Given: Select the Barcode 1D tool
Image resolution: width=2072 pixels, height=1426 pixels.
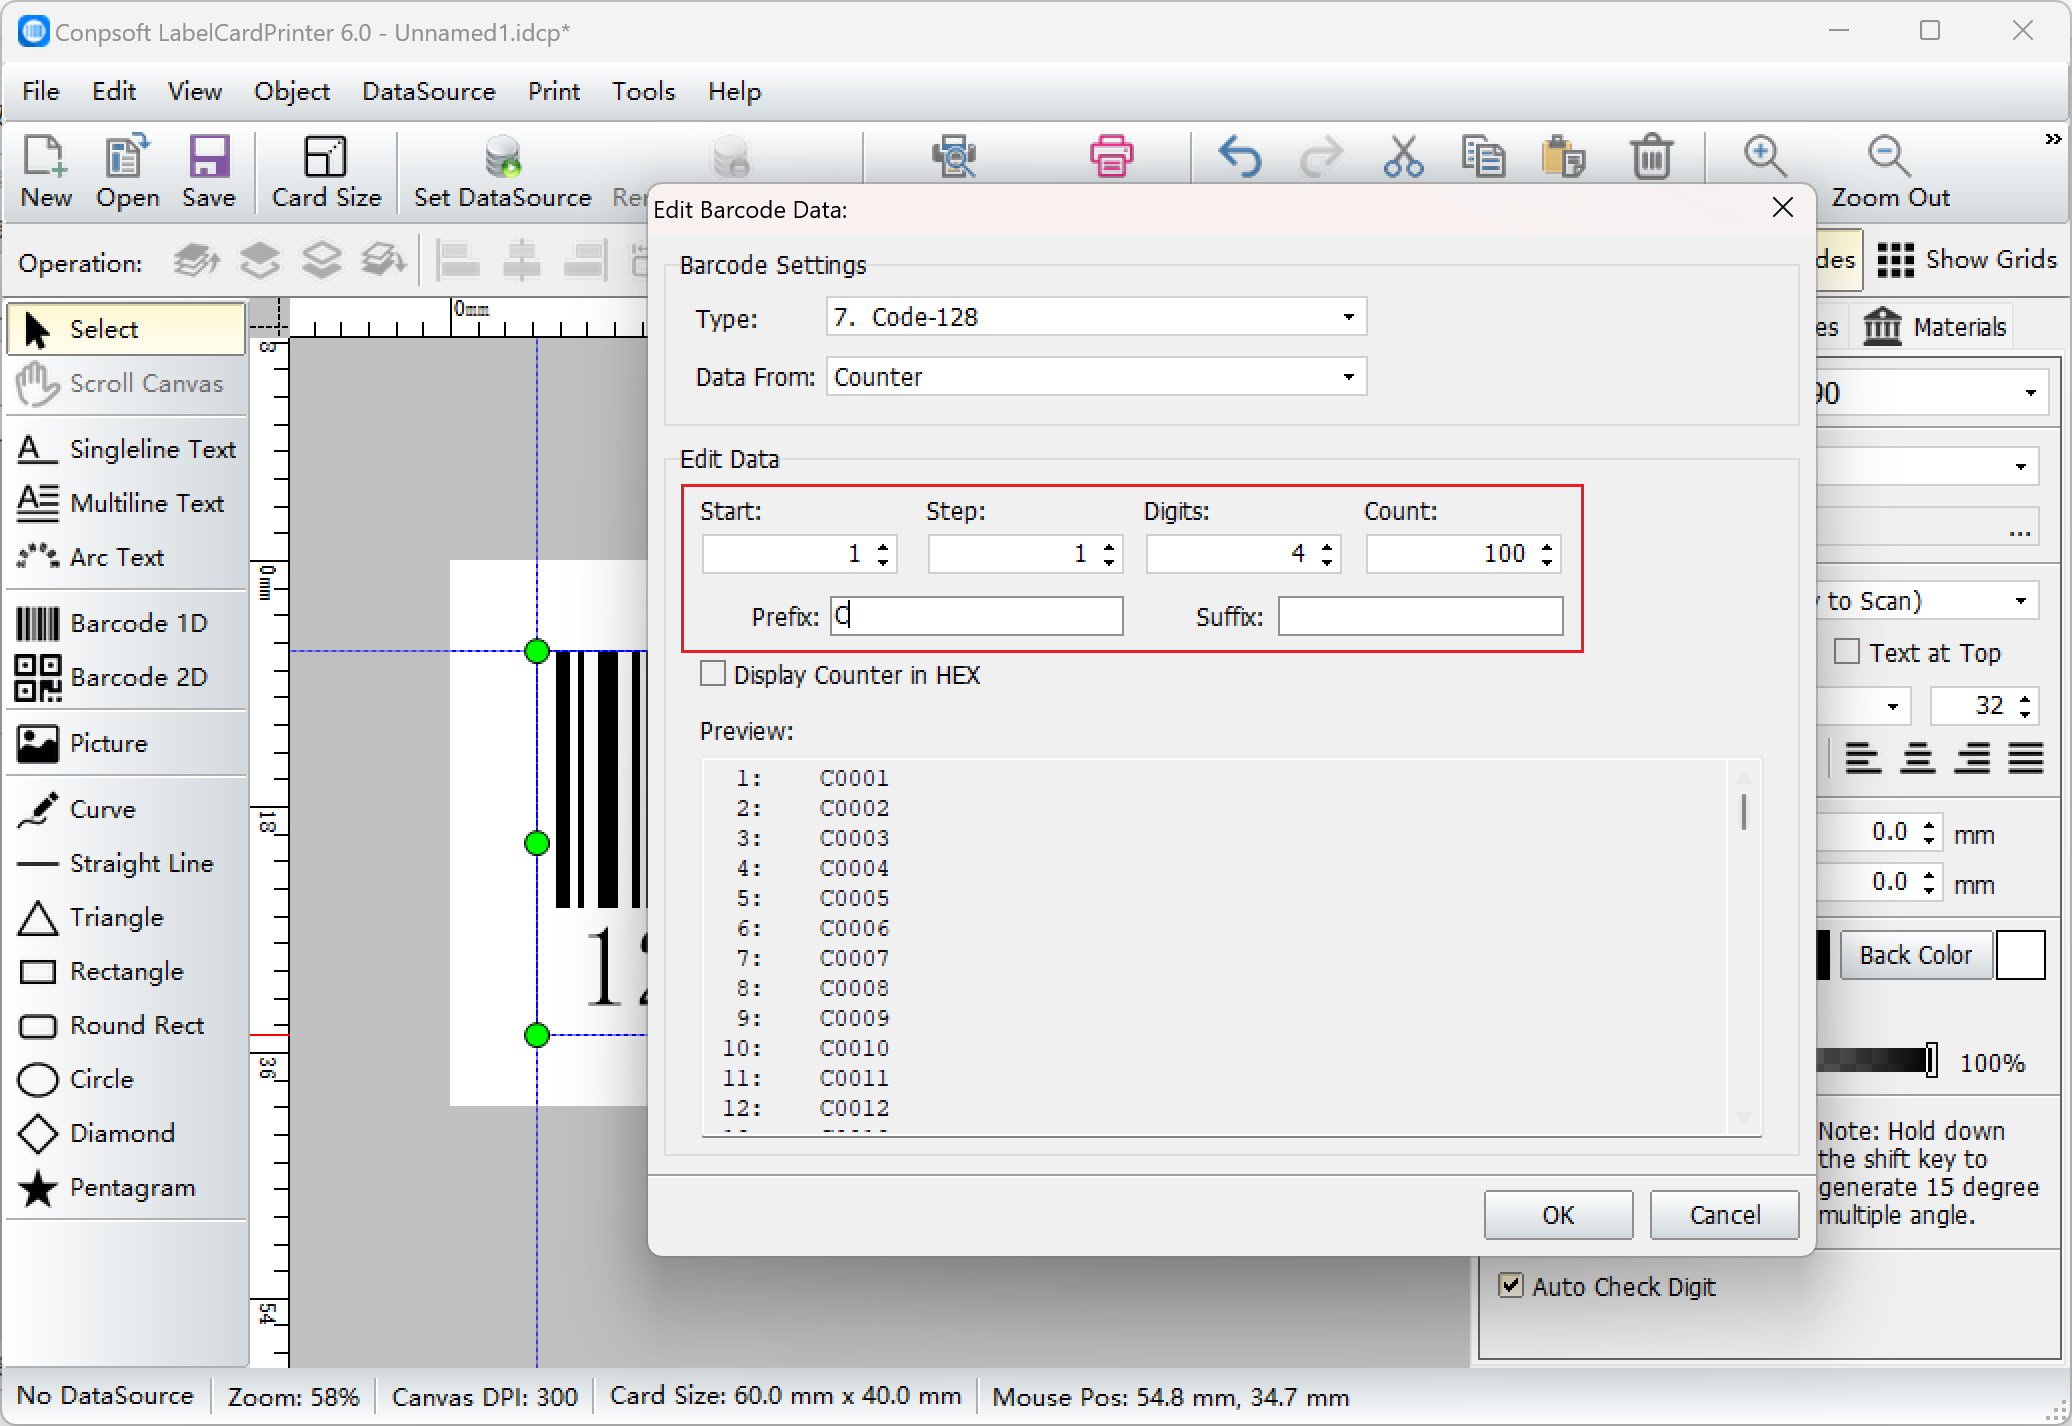Looking at the screenshot, I should [x=126, y=623].
